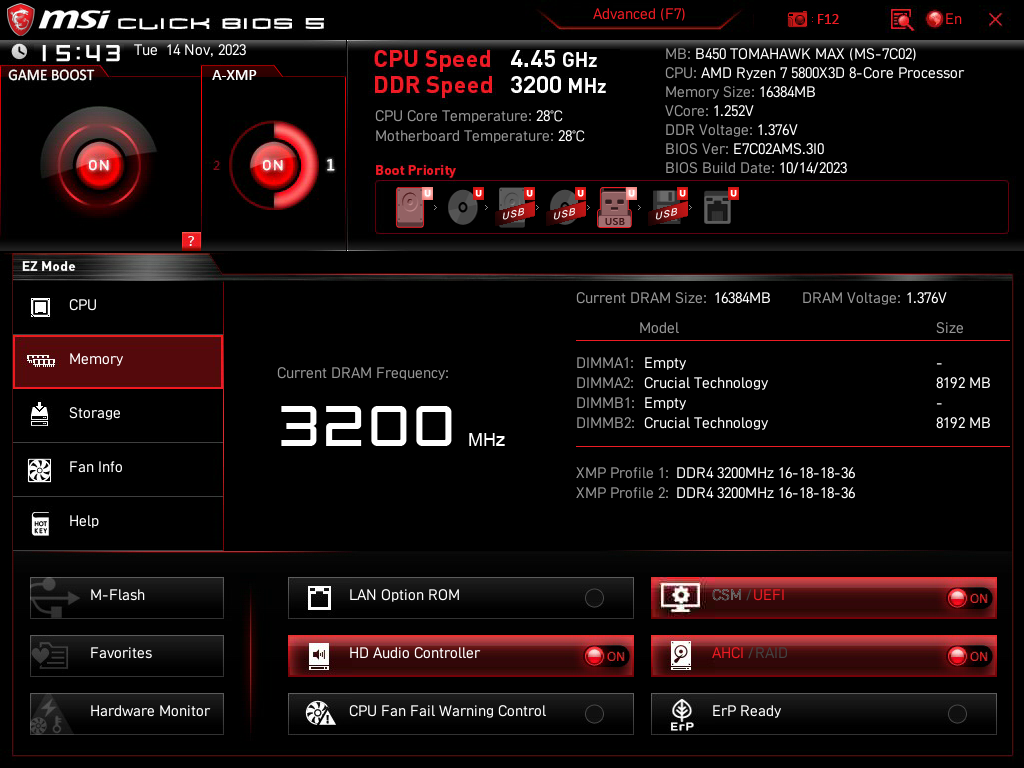Take a screenshot with F12 camera icon
1024x768 pixels.
click(x=797, y=19)
